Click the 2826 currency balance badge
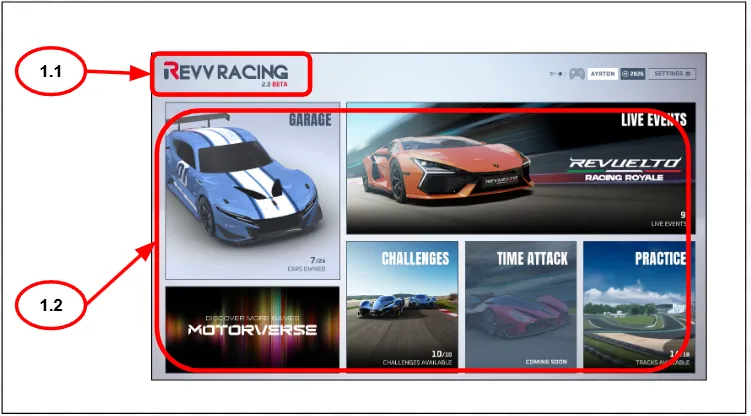 pyautogui.click(x=633, y=74)
